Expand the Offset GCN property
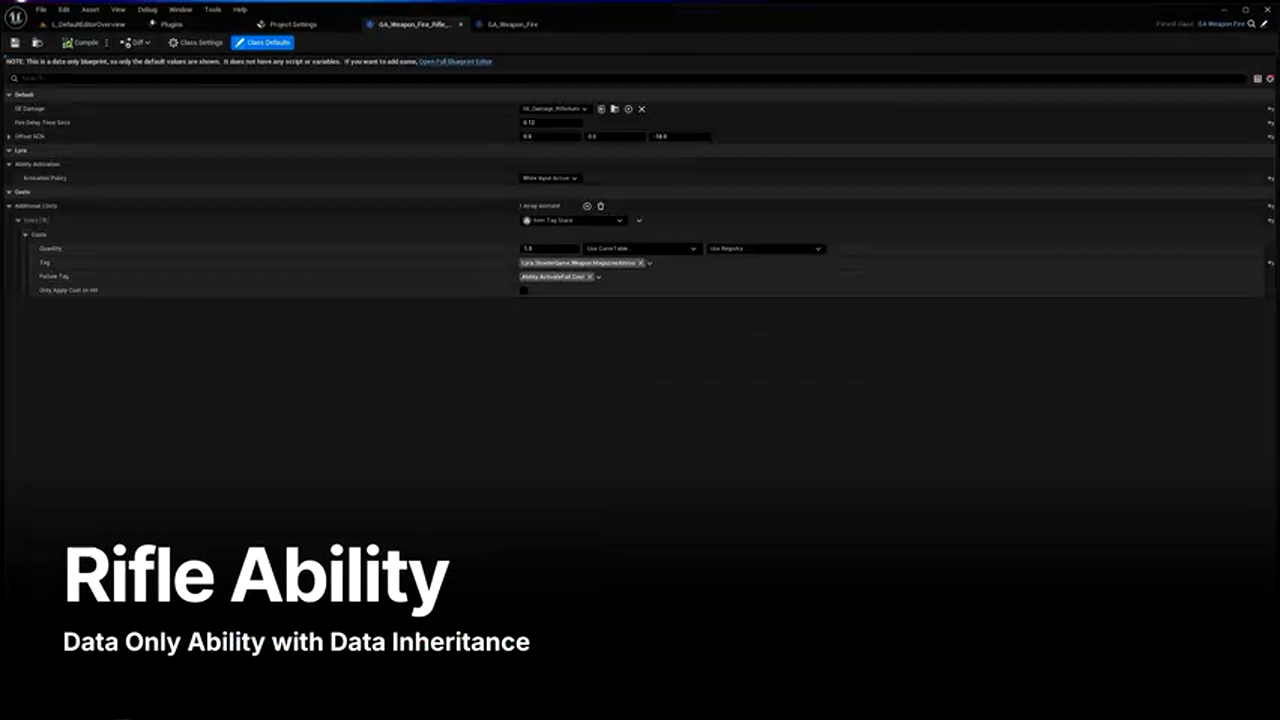 click(9, 137)
